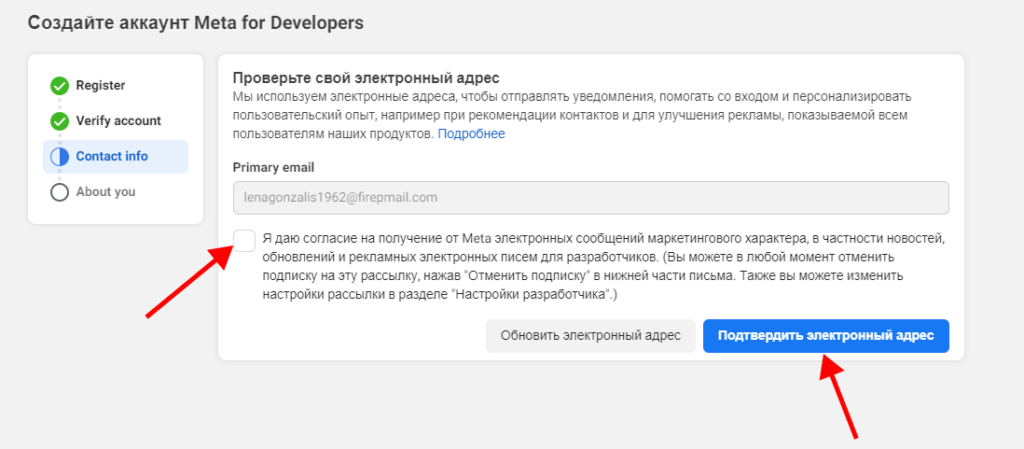Image resolution: width=1024 pixels, height=449 pixels.
Task: Click the Primary email field label
Action: pyautogui.click(x=273, y=168)
